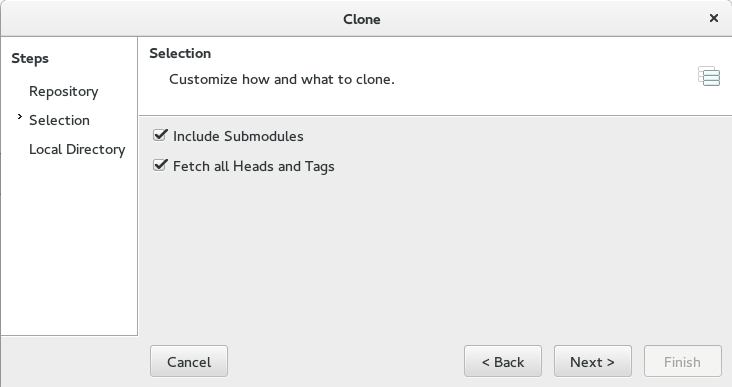
Task: Click the clone wizard database icon
Action: [709, 76]
